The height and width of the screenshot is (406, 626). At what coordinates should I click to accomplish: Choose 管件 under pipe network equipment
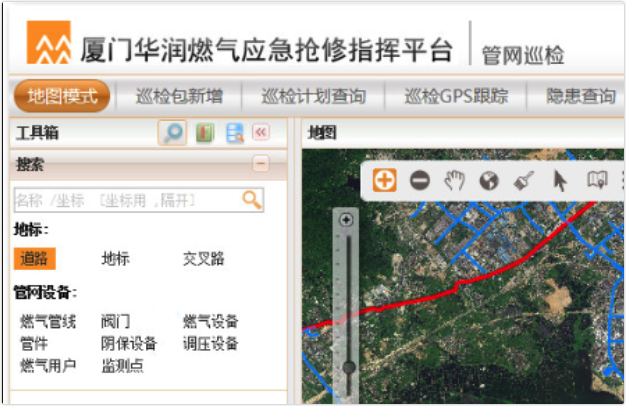tap(34, 344)
